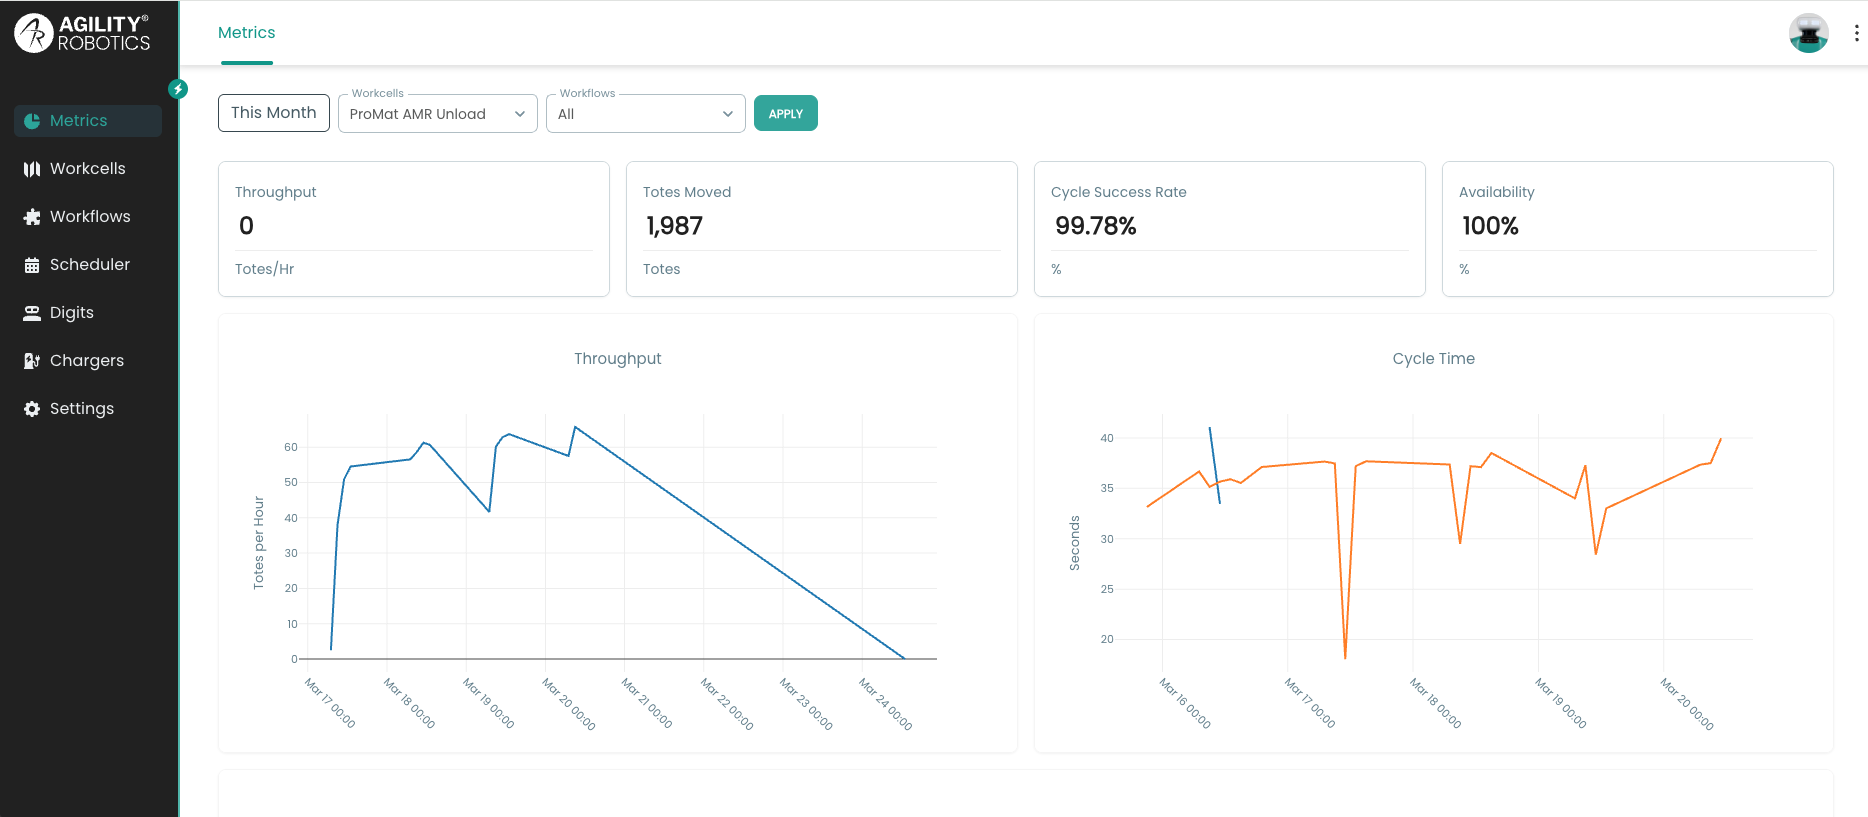Screen dimensions: 1868x817
Task: Click the Workcells sidebar icon
Action: [x=32, y=169]
